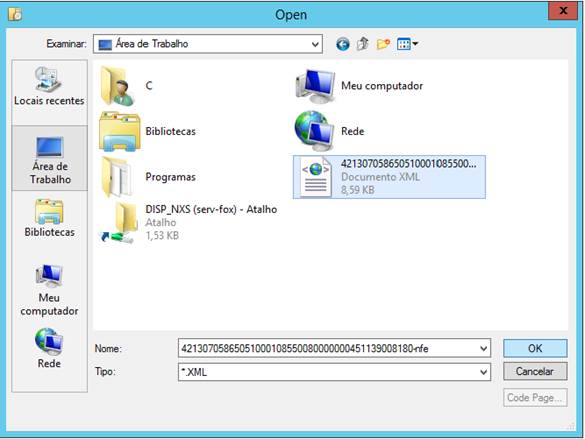The width and height of the screenshot is (585, 439).
Task: Open Meu computador in the places sidebar
Action: [49, 290]
